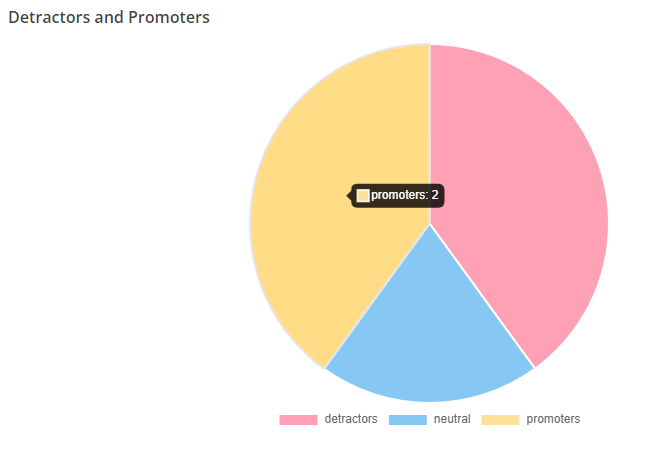Select the Detractors and Promoters chart title
Image resolution: width=660 pixels, height=460 pixels.
tap(109, 17)
